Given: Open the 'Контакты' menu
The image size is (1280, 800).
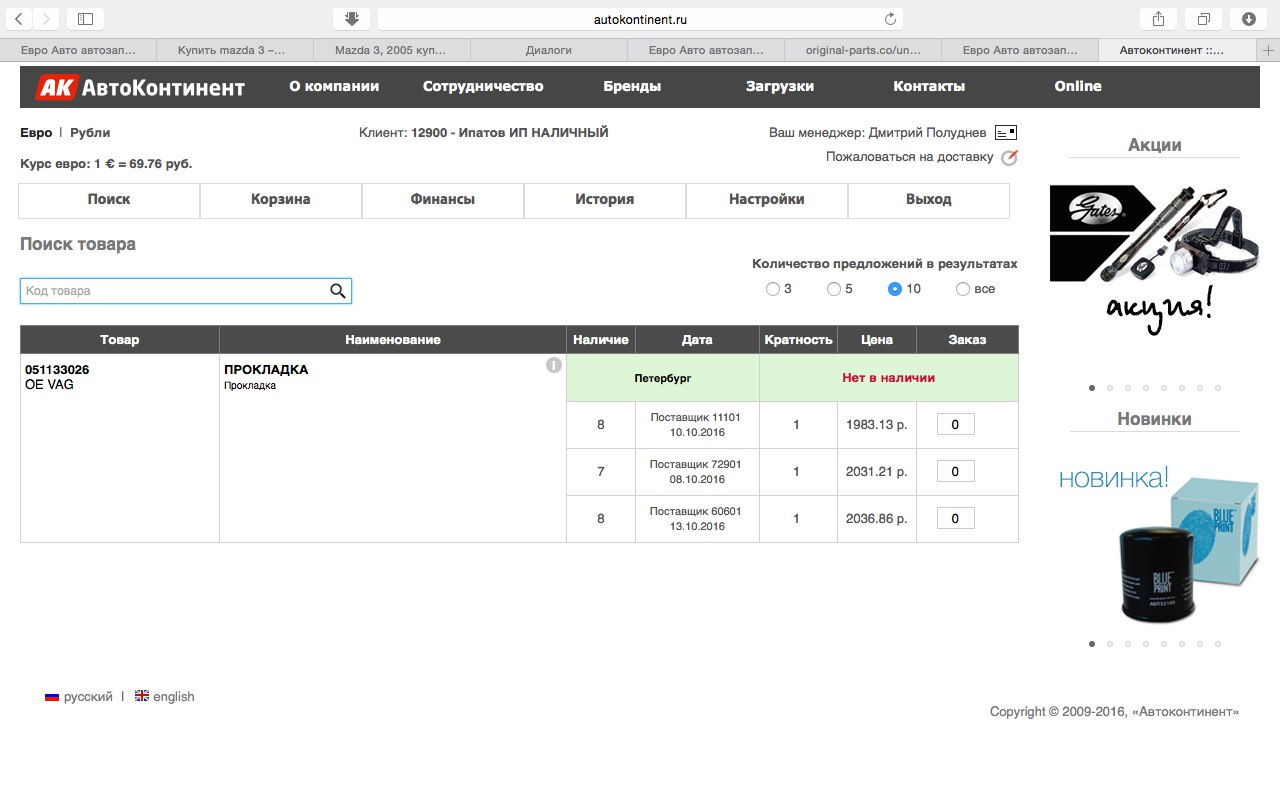Looking at the screenshot, I should click(x=929, y=86).
